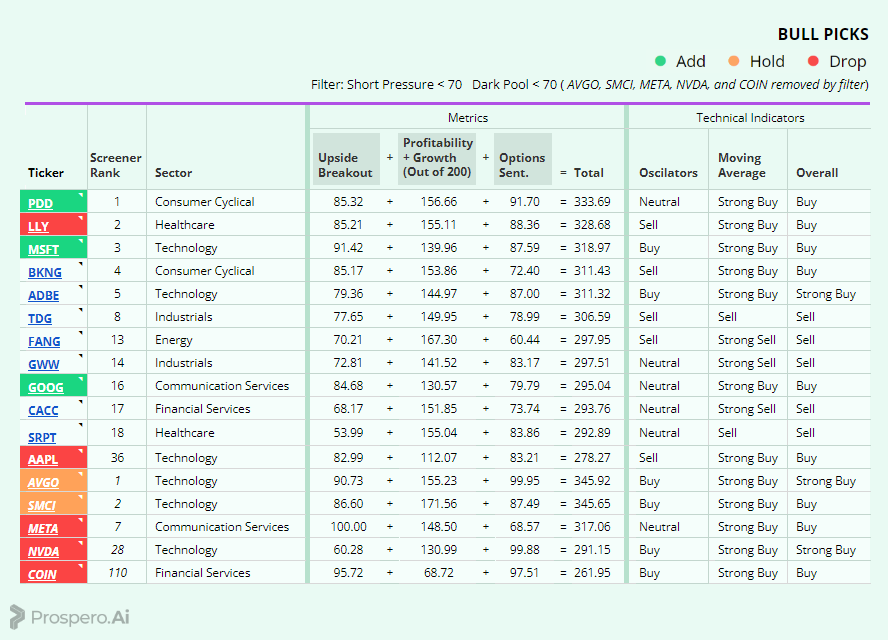888x640 pixels.
Task: Click the Options Sent. column header
Action: tap(523, 159)
